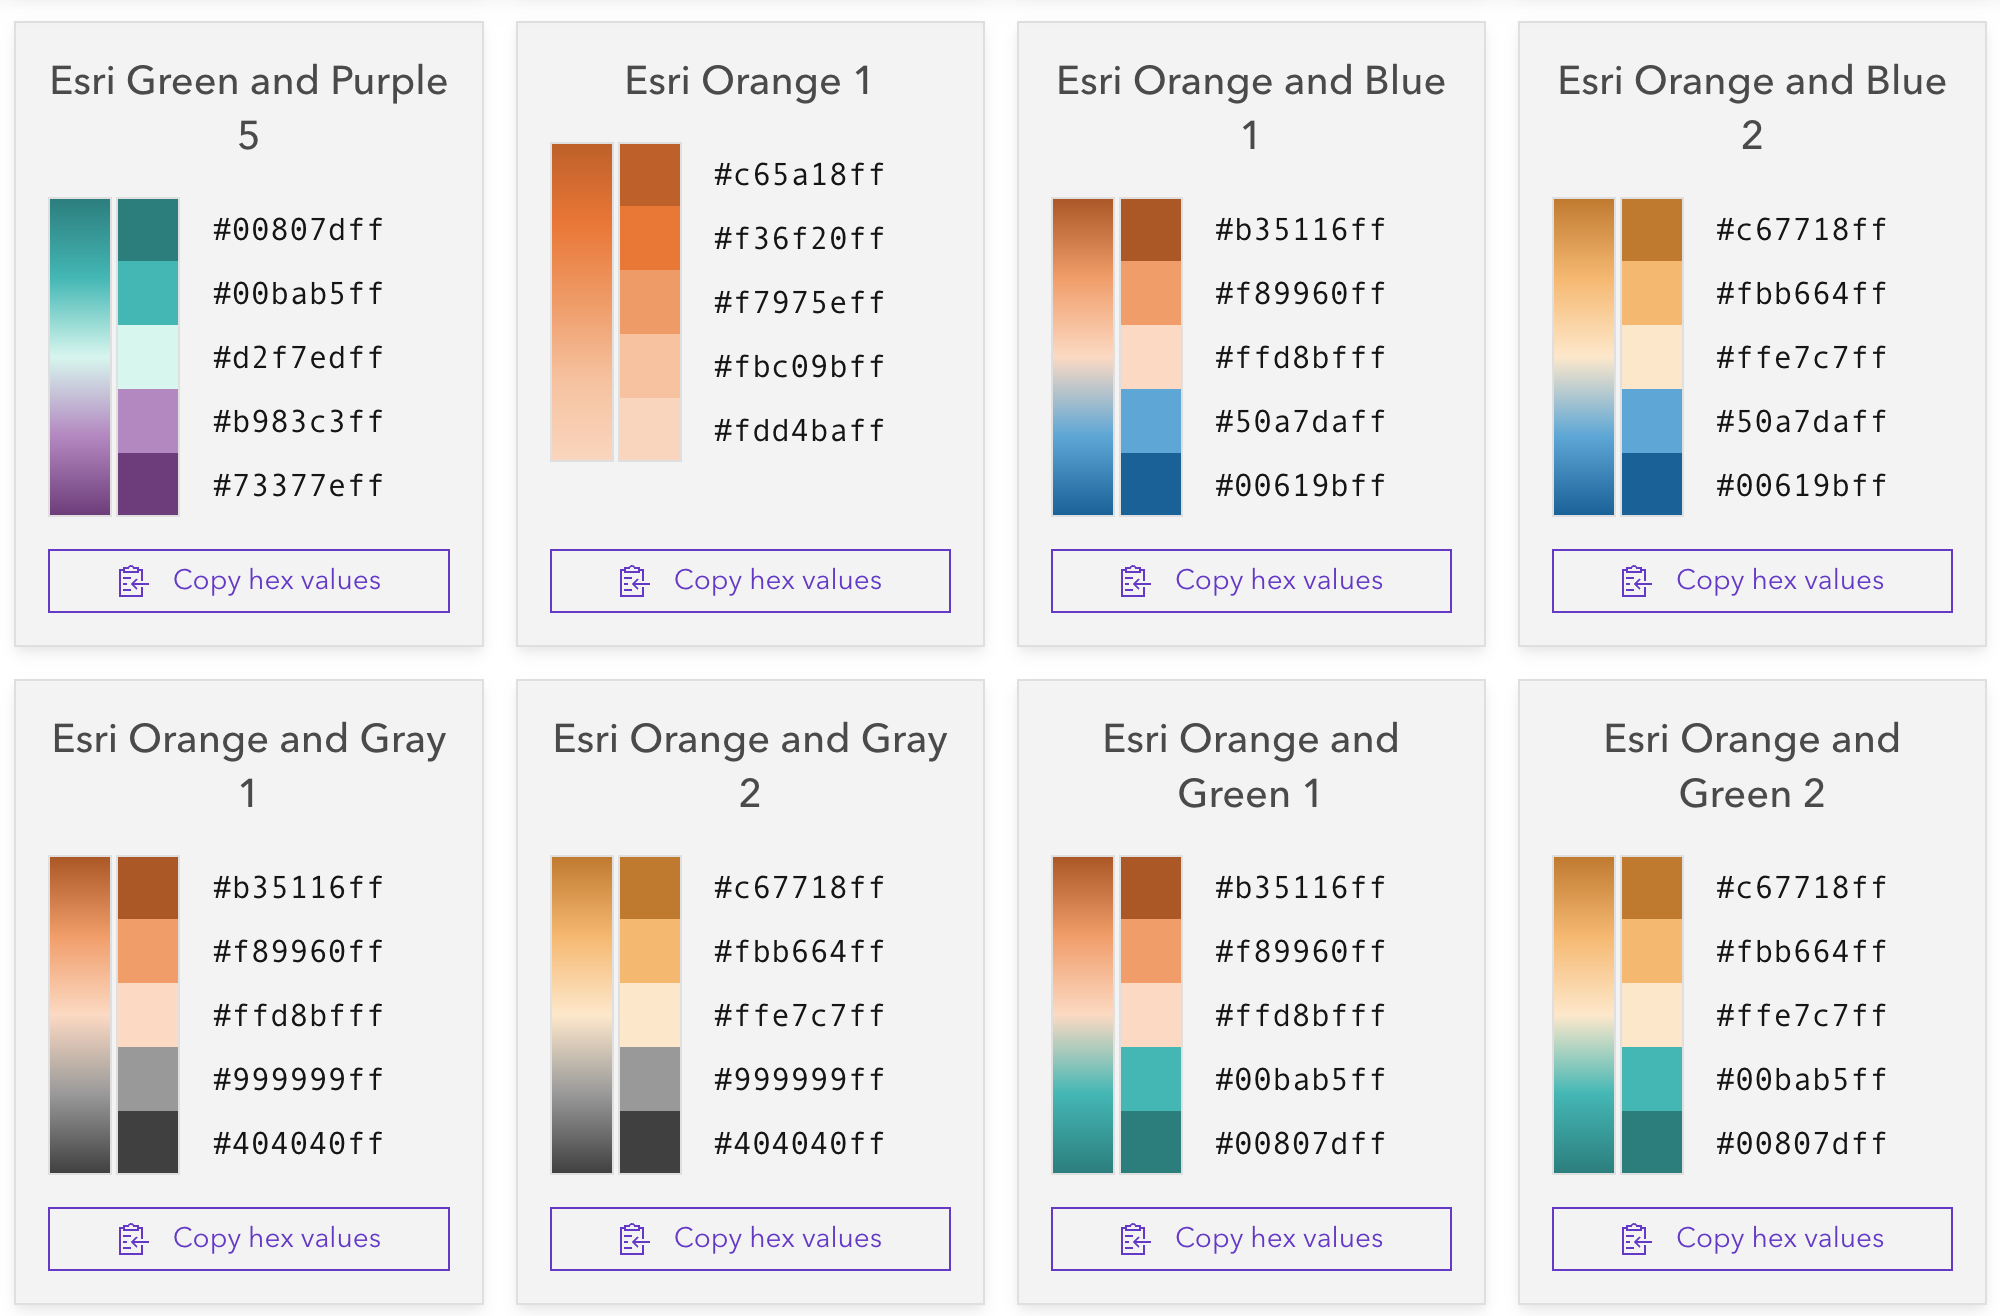The height and width of the screenshot is (1316, 2000).
Task: Click clipboard icon in Esri Orange 1 card
Action: [634, 581]
